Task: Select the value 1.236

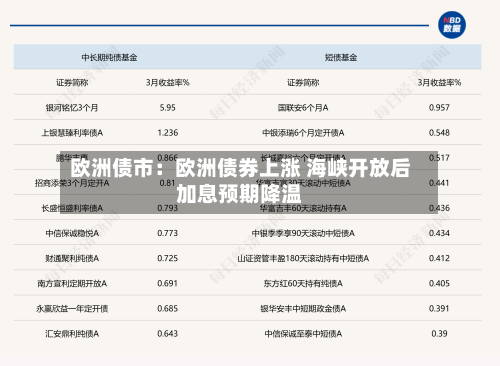Action: 168,133
